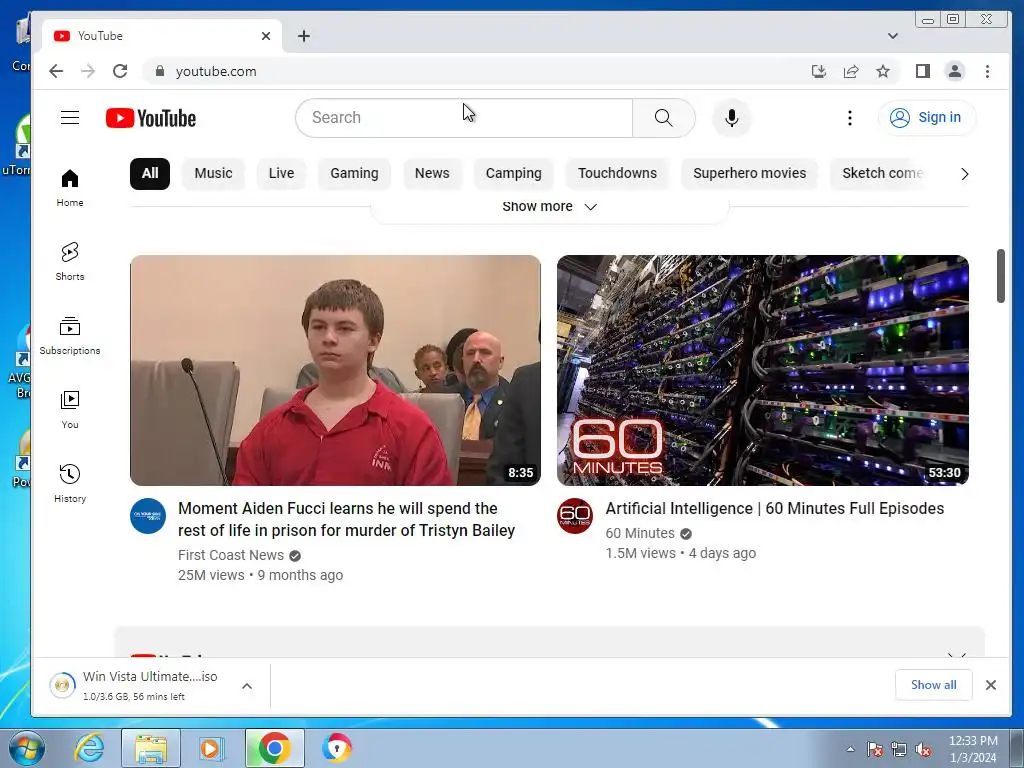Image resolution: width=1024 pixels, height=768 pixels.
Task: Open Chrome three-dot menu
Action: (987, 71)
